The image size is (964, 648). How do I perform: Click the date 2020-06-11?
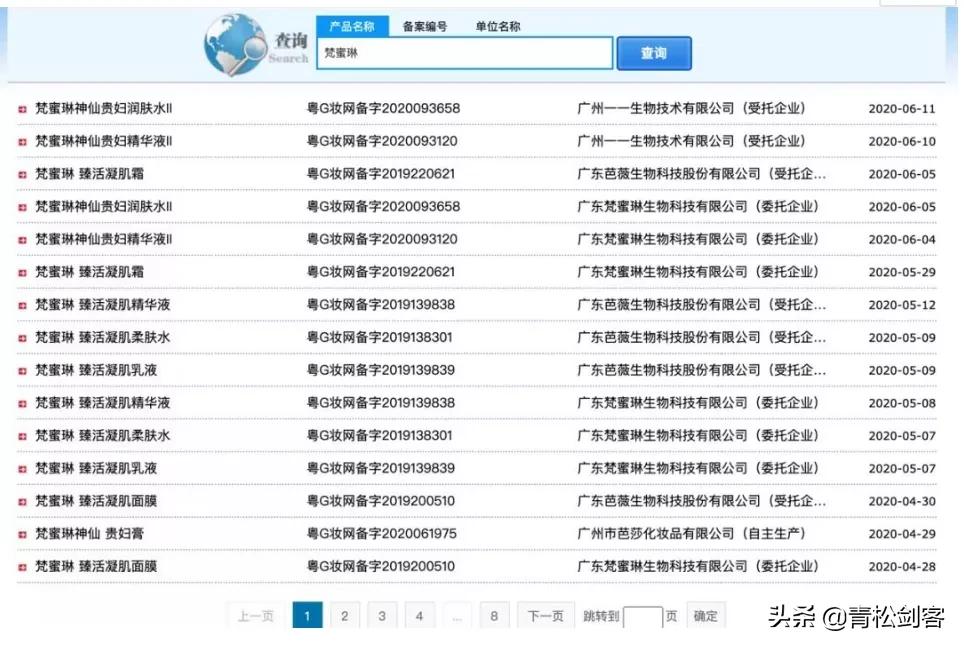(902, 109)
